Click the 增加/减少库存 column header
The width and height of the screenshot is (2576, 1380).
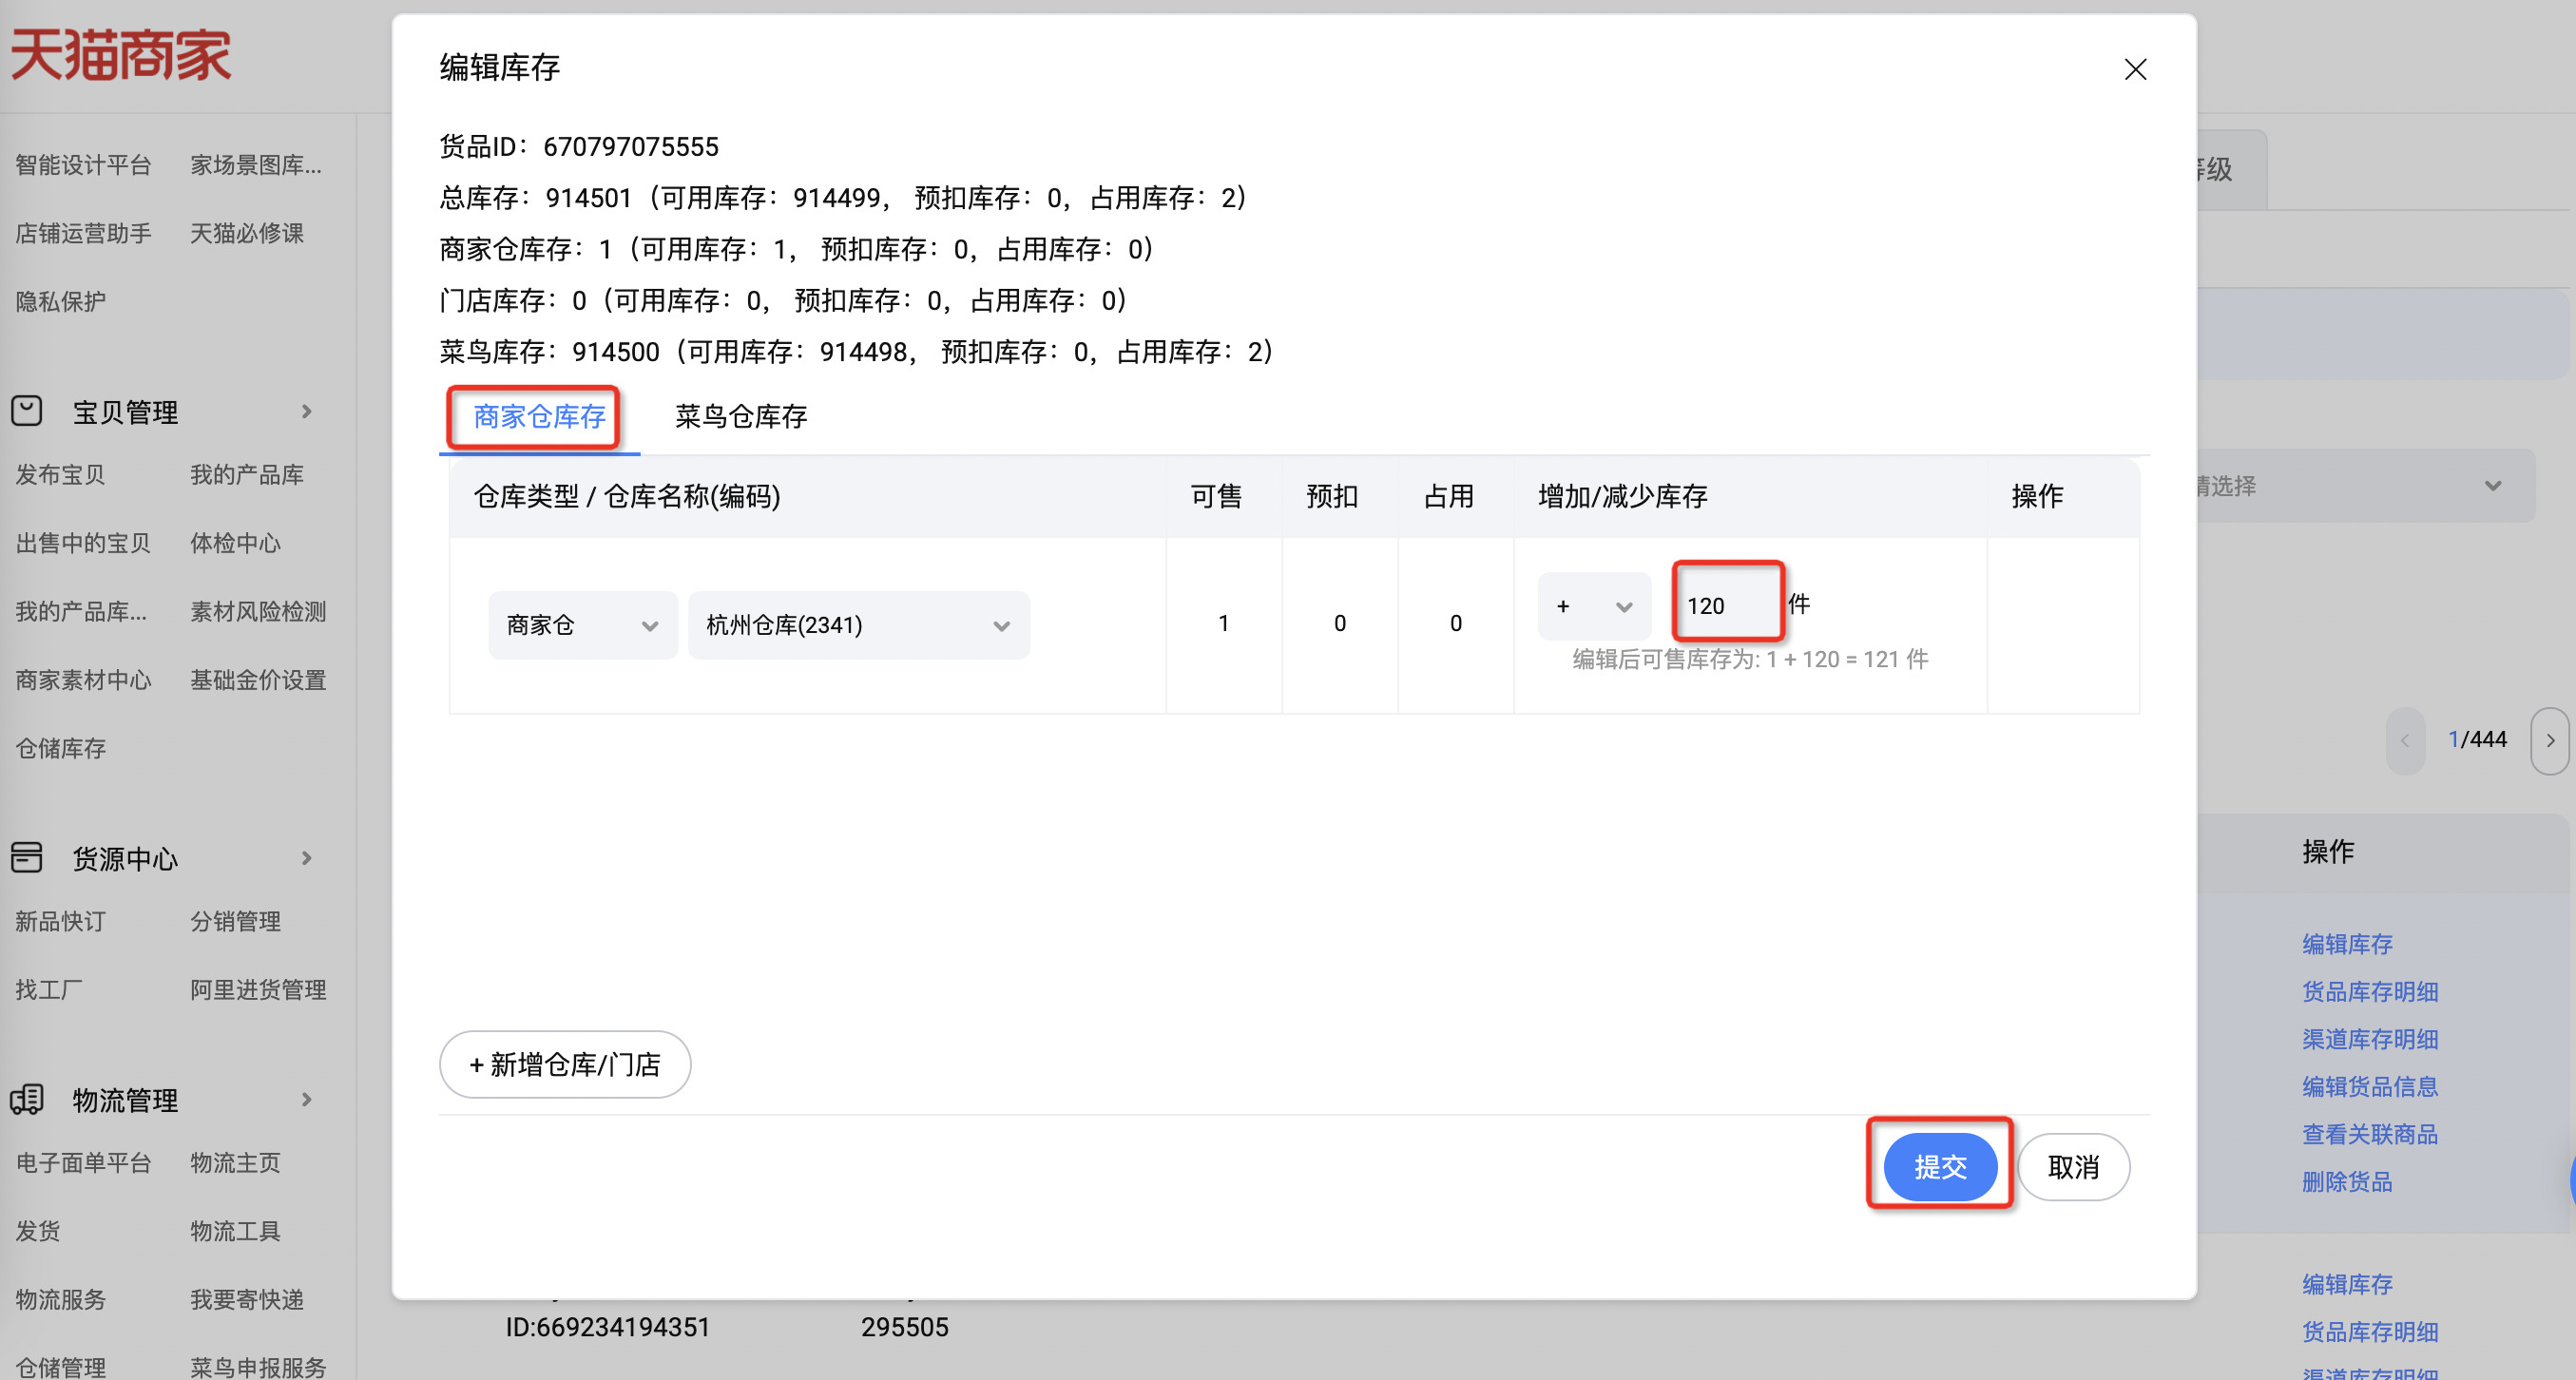1622,496
